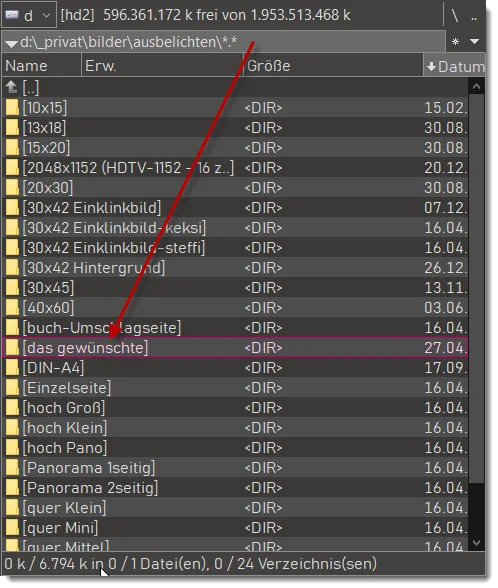Toggle sort order on Datum column
The height and width of the screenshot is (588, 498).
pos(454,66)
